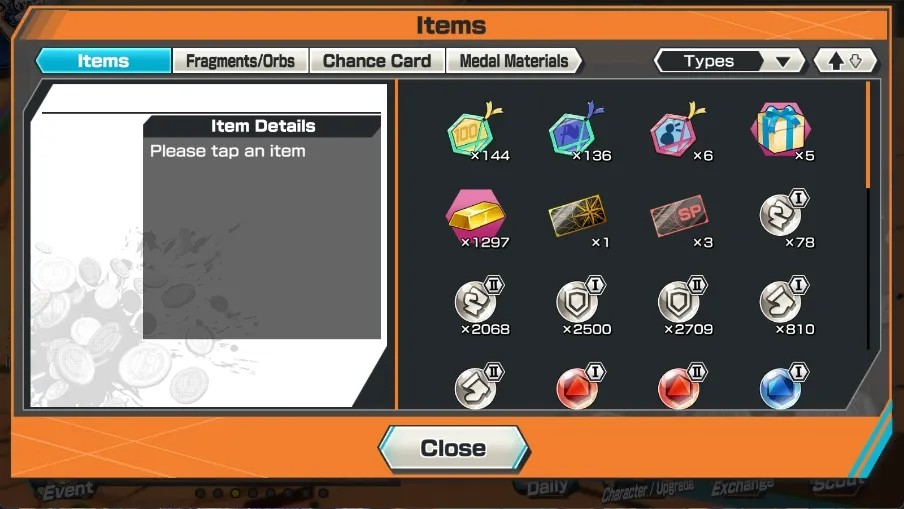Click the orange item list scrollbar
Screen dimensions: 904x509
(868, 135)
